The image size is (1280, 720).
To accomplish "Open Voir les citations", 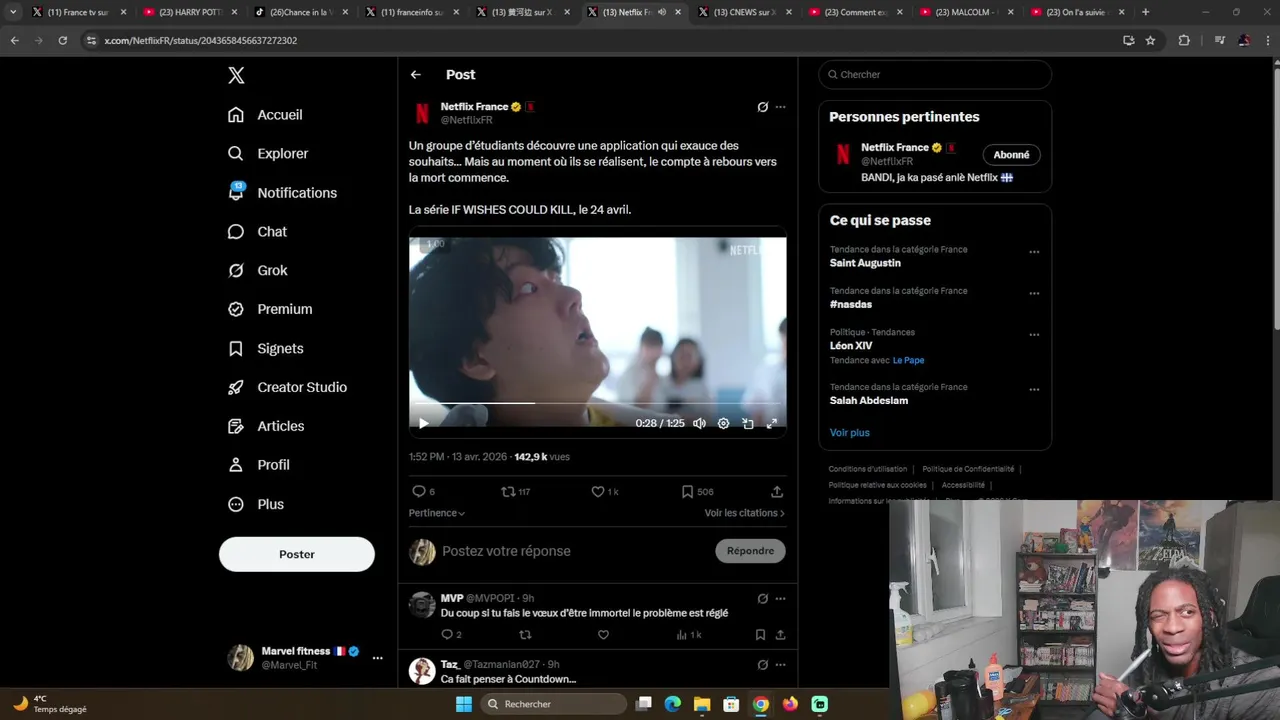I will pyautogui.click(x=745, y=513).
